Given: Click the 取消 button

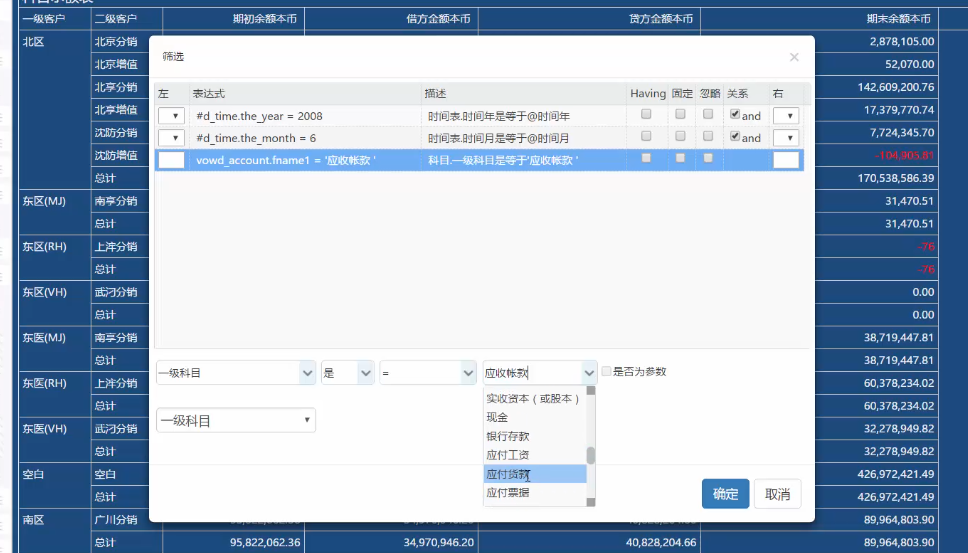Looking at the screenshot, I should tap(777, 494).
